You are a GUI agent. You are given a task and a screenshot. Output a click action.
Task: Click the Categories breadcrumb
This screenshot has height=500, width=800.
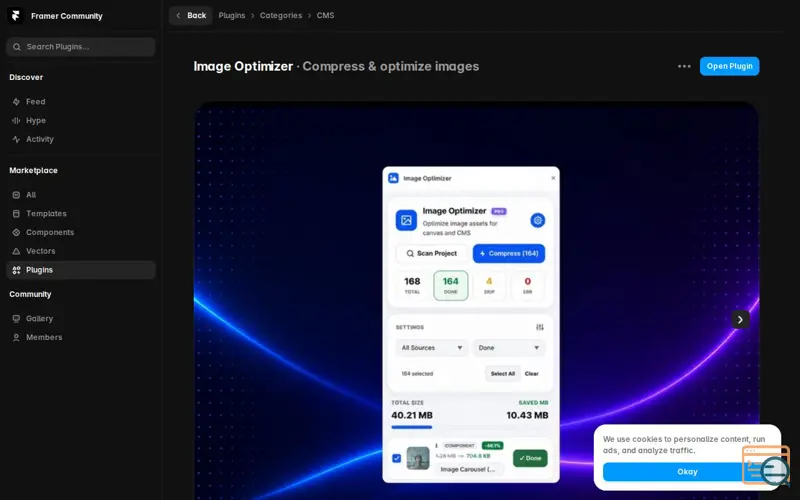pyautogui.click(x=281, y=15)
